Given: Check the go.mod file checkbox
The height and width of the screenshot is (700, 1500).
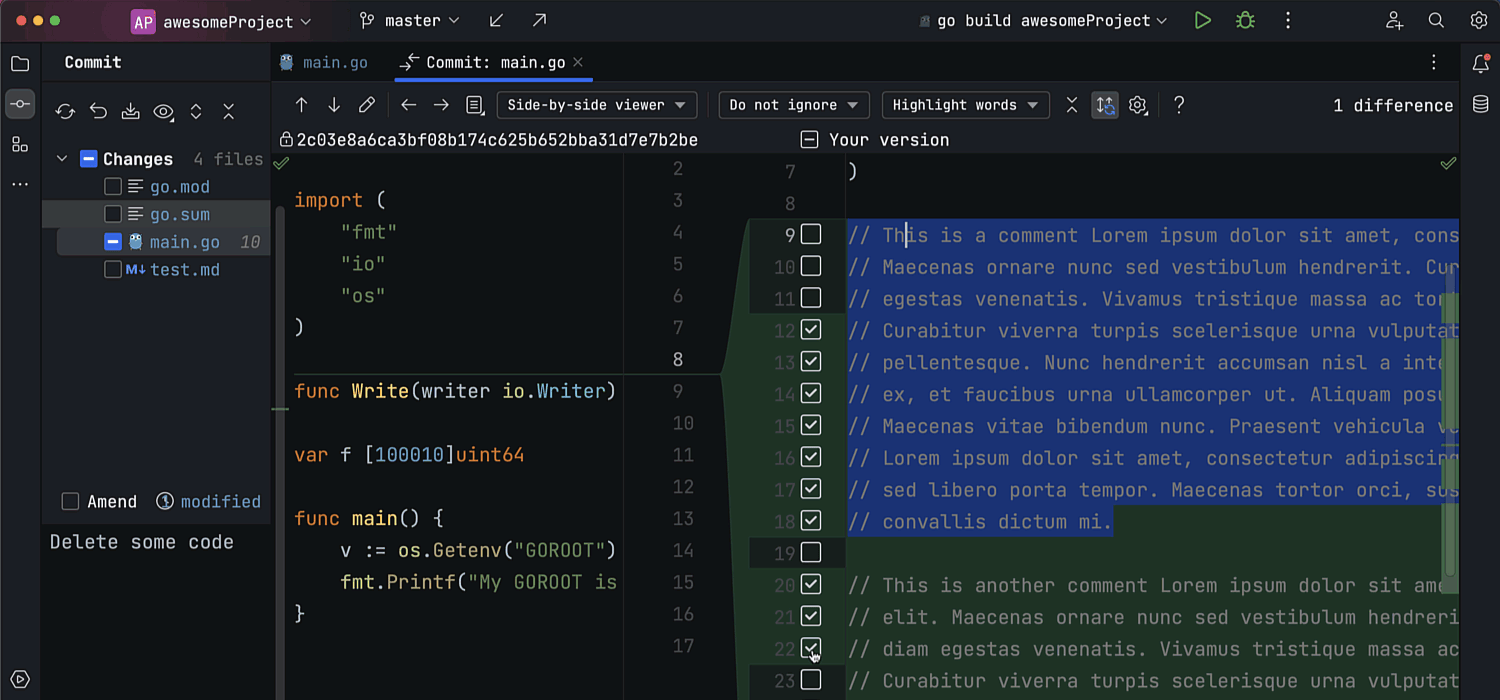Looking at the screenshot, I should [x=113, y=187].
